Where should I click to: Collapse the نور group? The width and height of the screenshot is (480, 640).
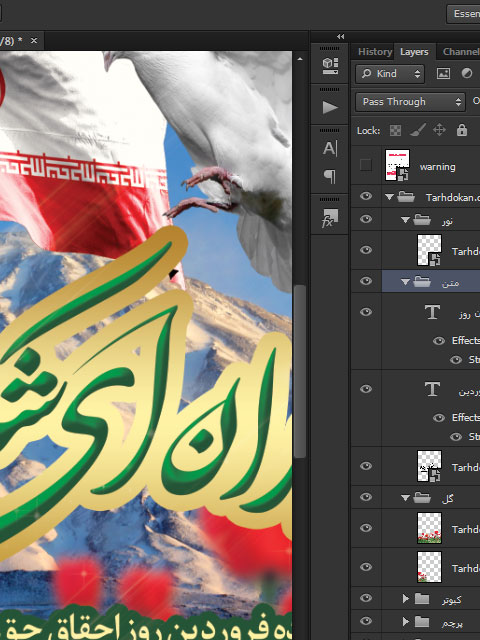[405, 220]
